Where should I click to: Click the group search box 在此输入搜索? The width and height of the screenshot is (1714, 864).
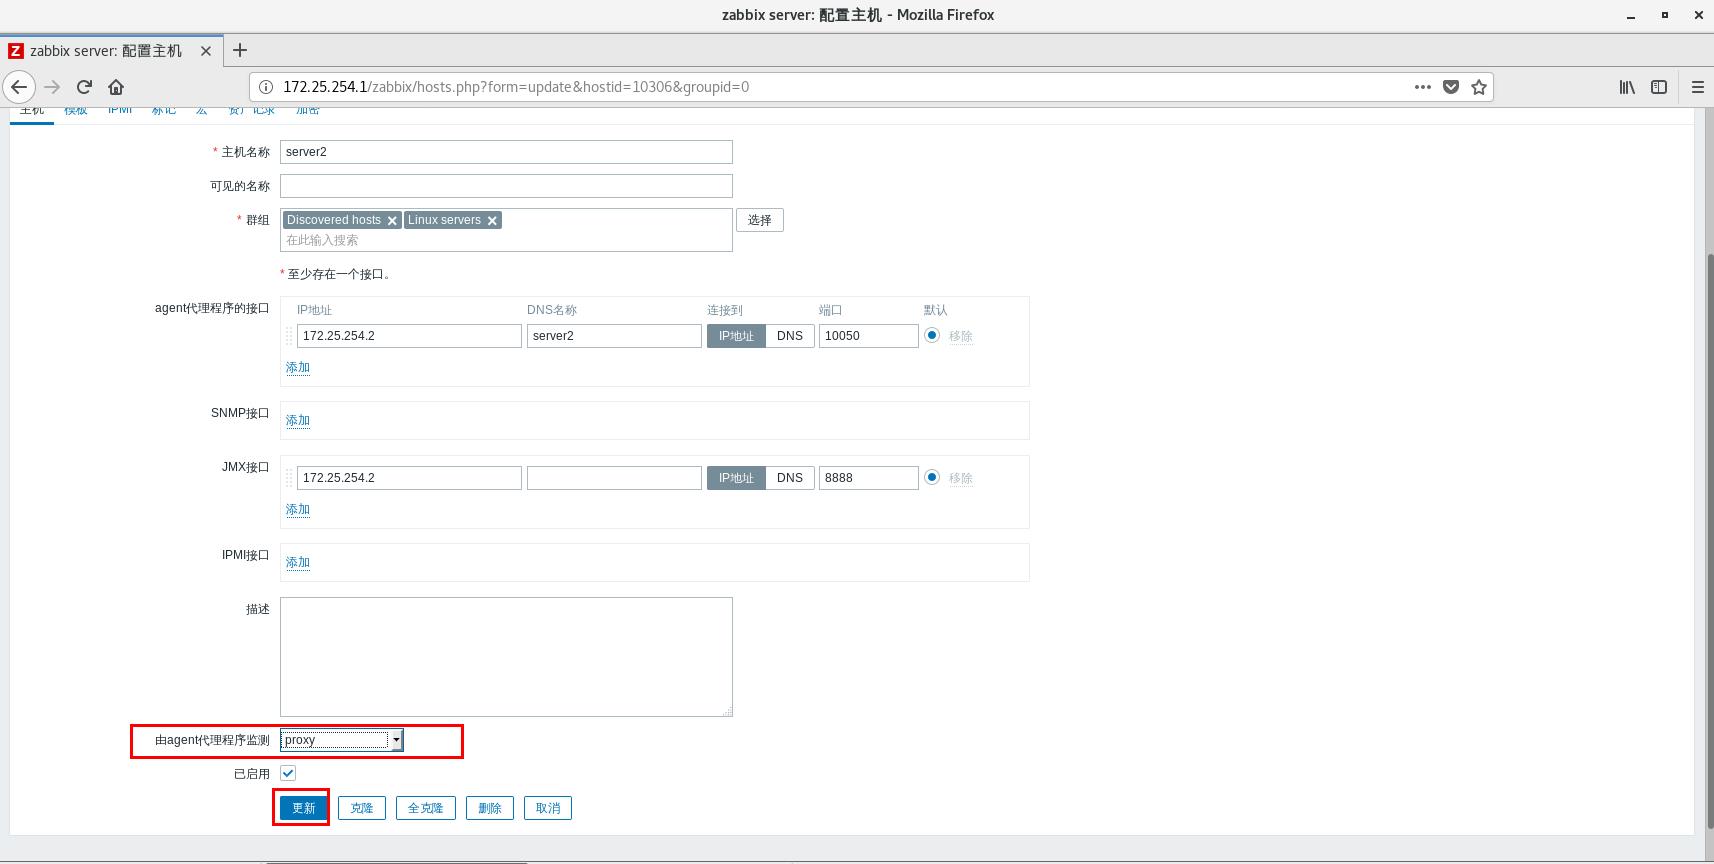tap(506, 240)
